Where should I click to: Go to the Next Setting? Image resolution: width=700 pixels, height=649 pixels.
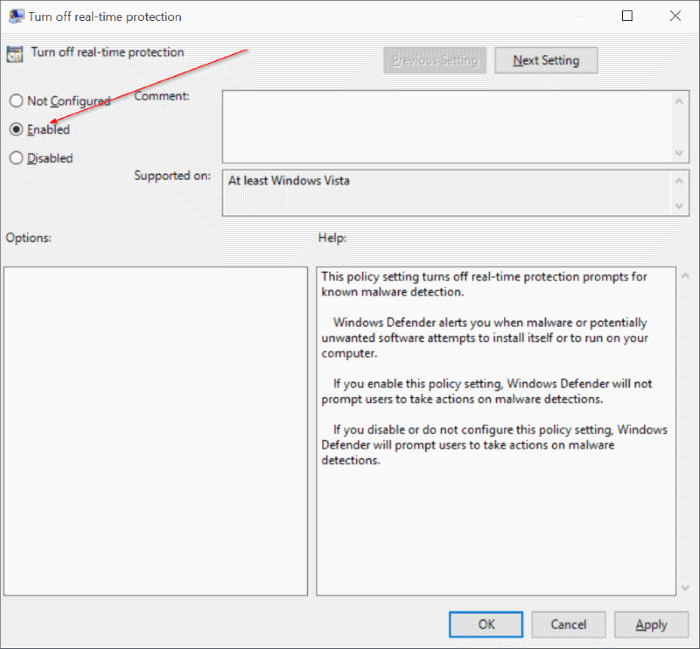tap(546, 60)
